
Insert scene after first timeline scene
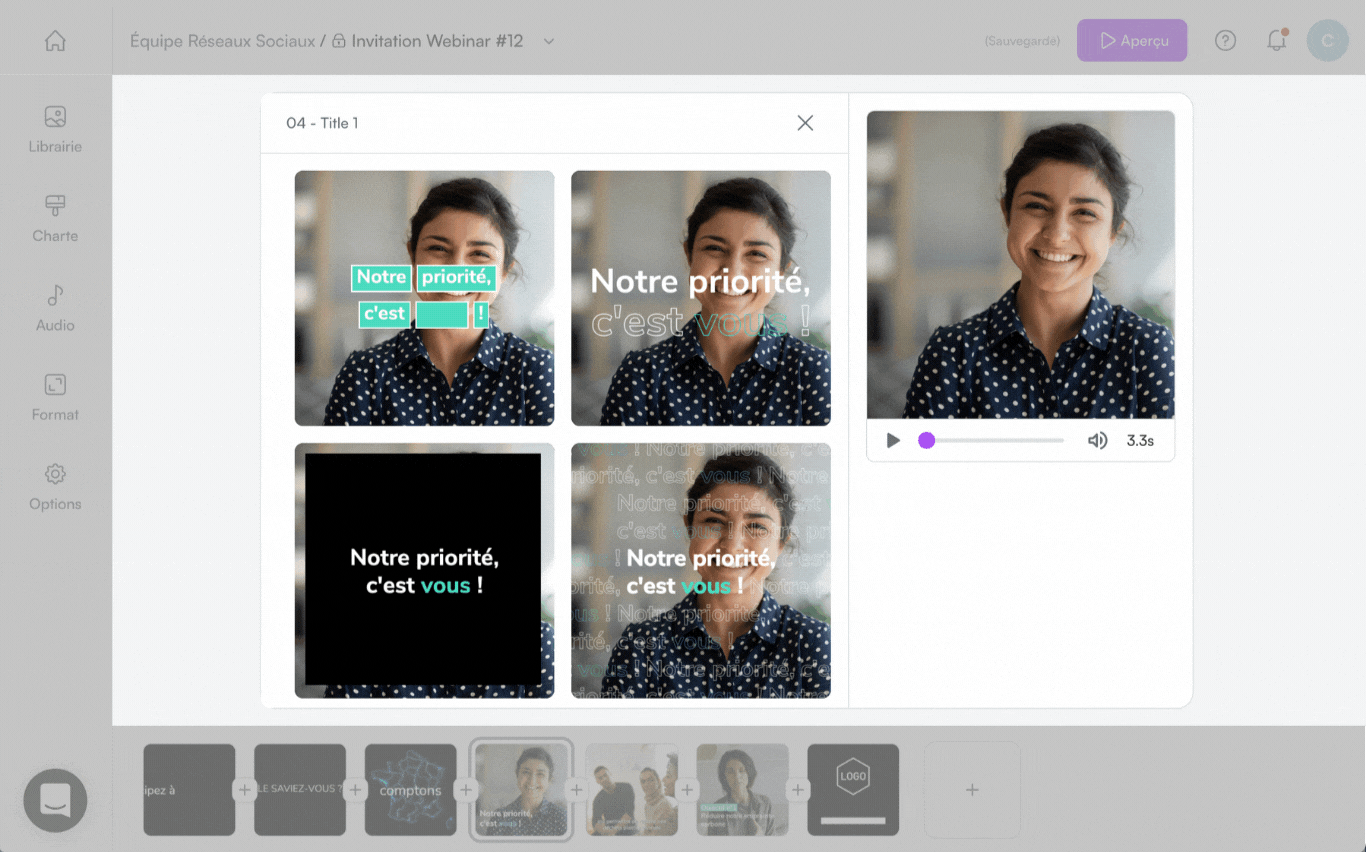pos(244,790)
